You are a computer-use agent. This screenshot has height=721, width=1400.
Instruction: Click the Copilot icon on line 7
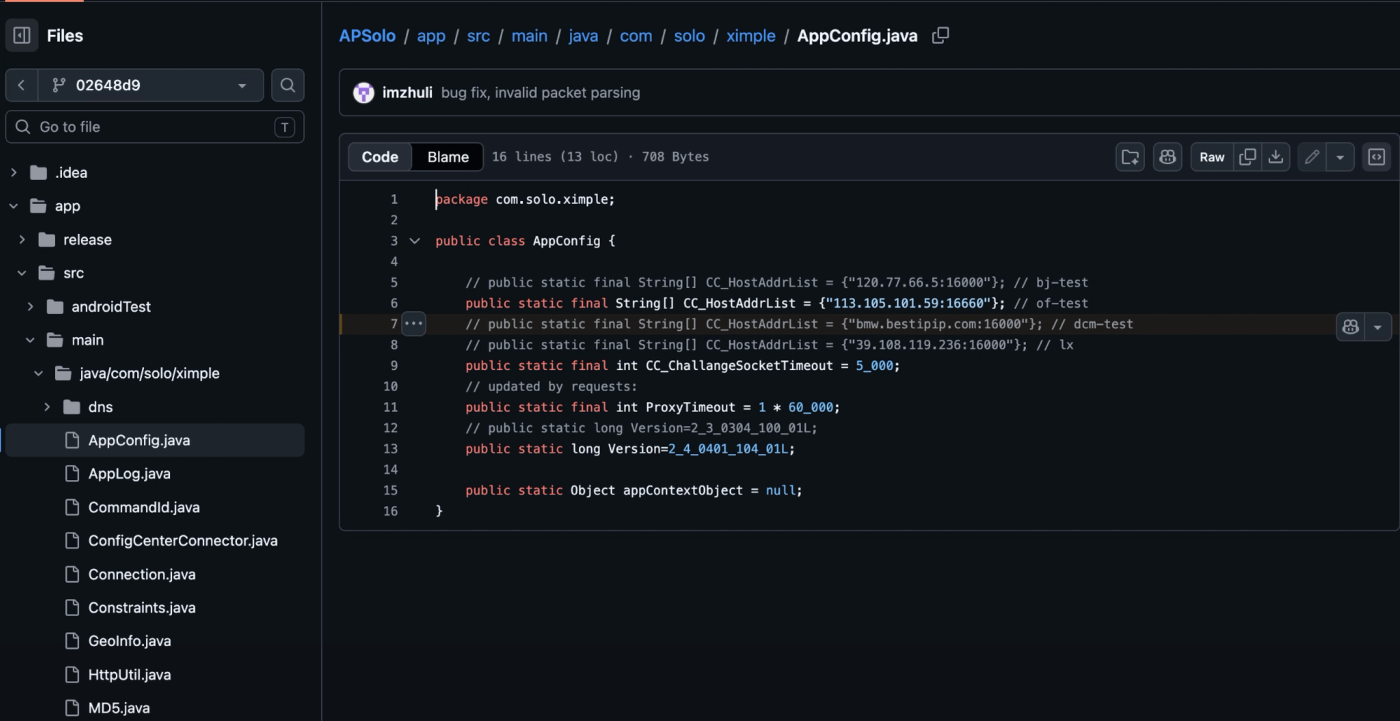coord(1350,327)
